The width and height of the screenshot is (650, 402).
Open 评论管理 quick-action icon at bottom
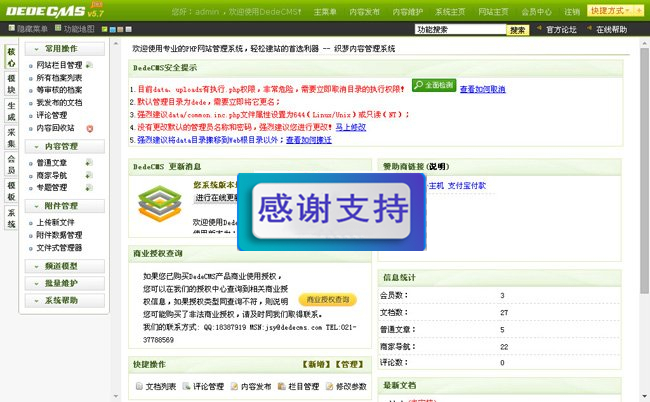187,386
